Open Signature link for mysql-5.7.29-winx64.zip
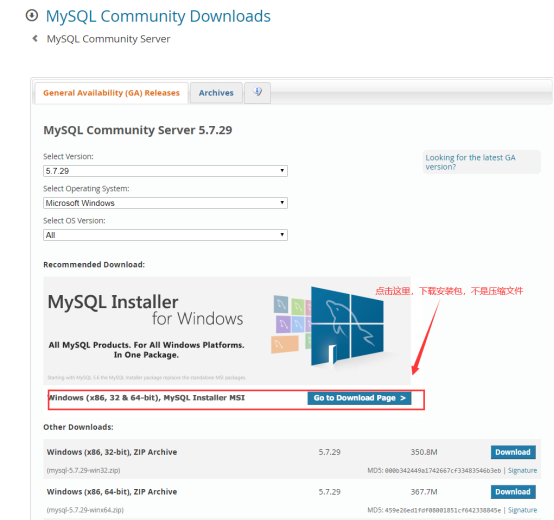Image resolution: width=554 pixels, height=520 pixels. click(x=522, y=510)
